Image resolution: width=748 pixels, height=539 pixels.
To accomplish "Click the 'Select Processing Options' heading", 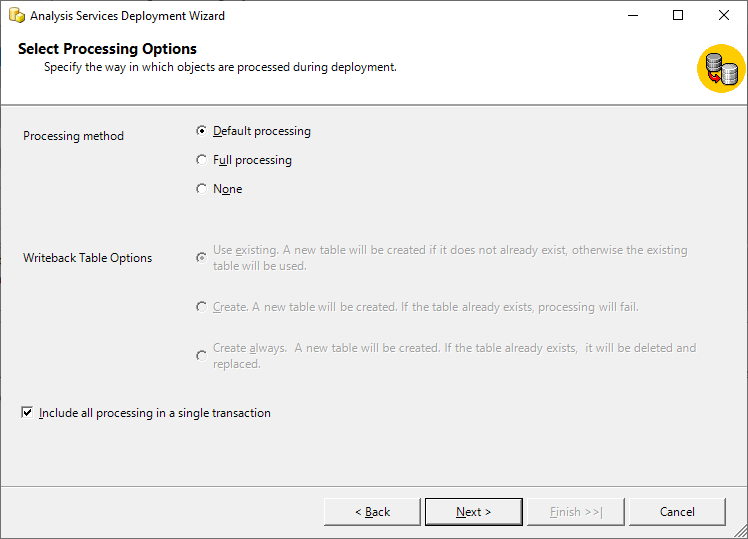I will 107,49.
